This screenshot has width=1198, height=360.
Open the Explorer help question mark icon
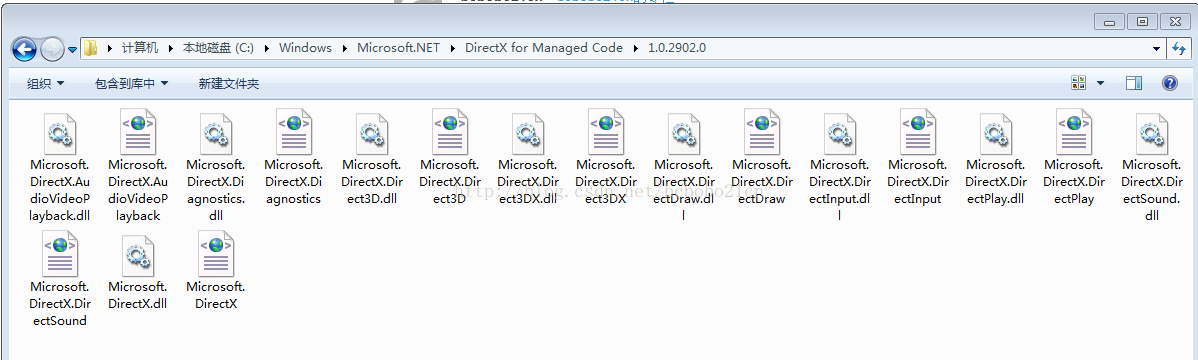click(x=1169, y=83)
